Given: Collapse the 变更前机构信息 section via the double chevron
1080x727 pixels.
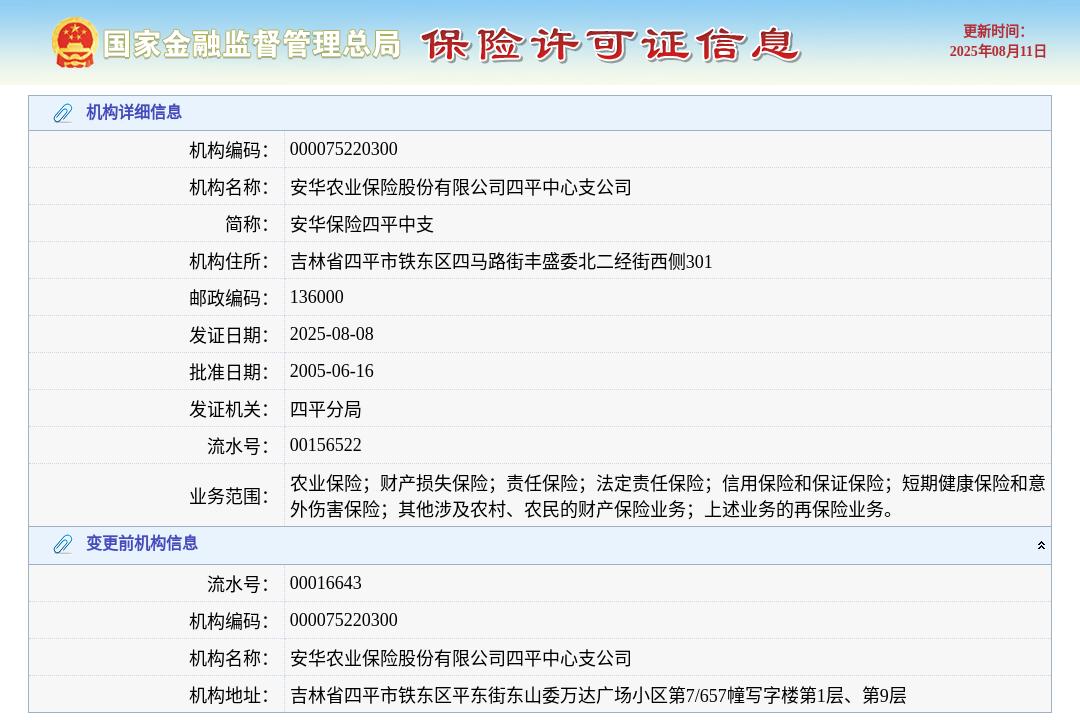Looking at the screenshot, I should (1041, 545).
